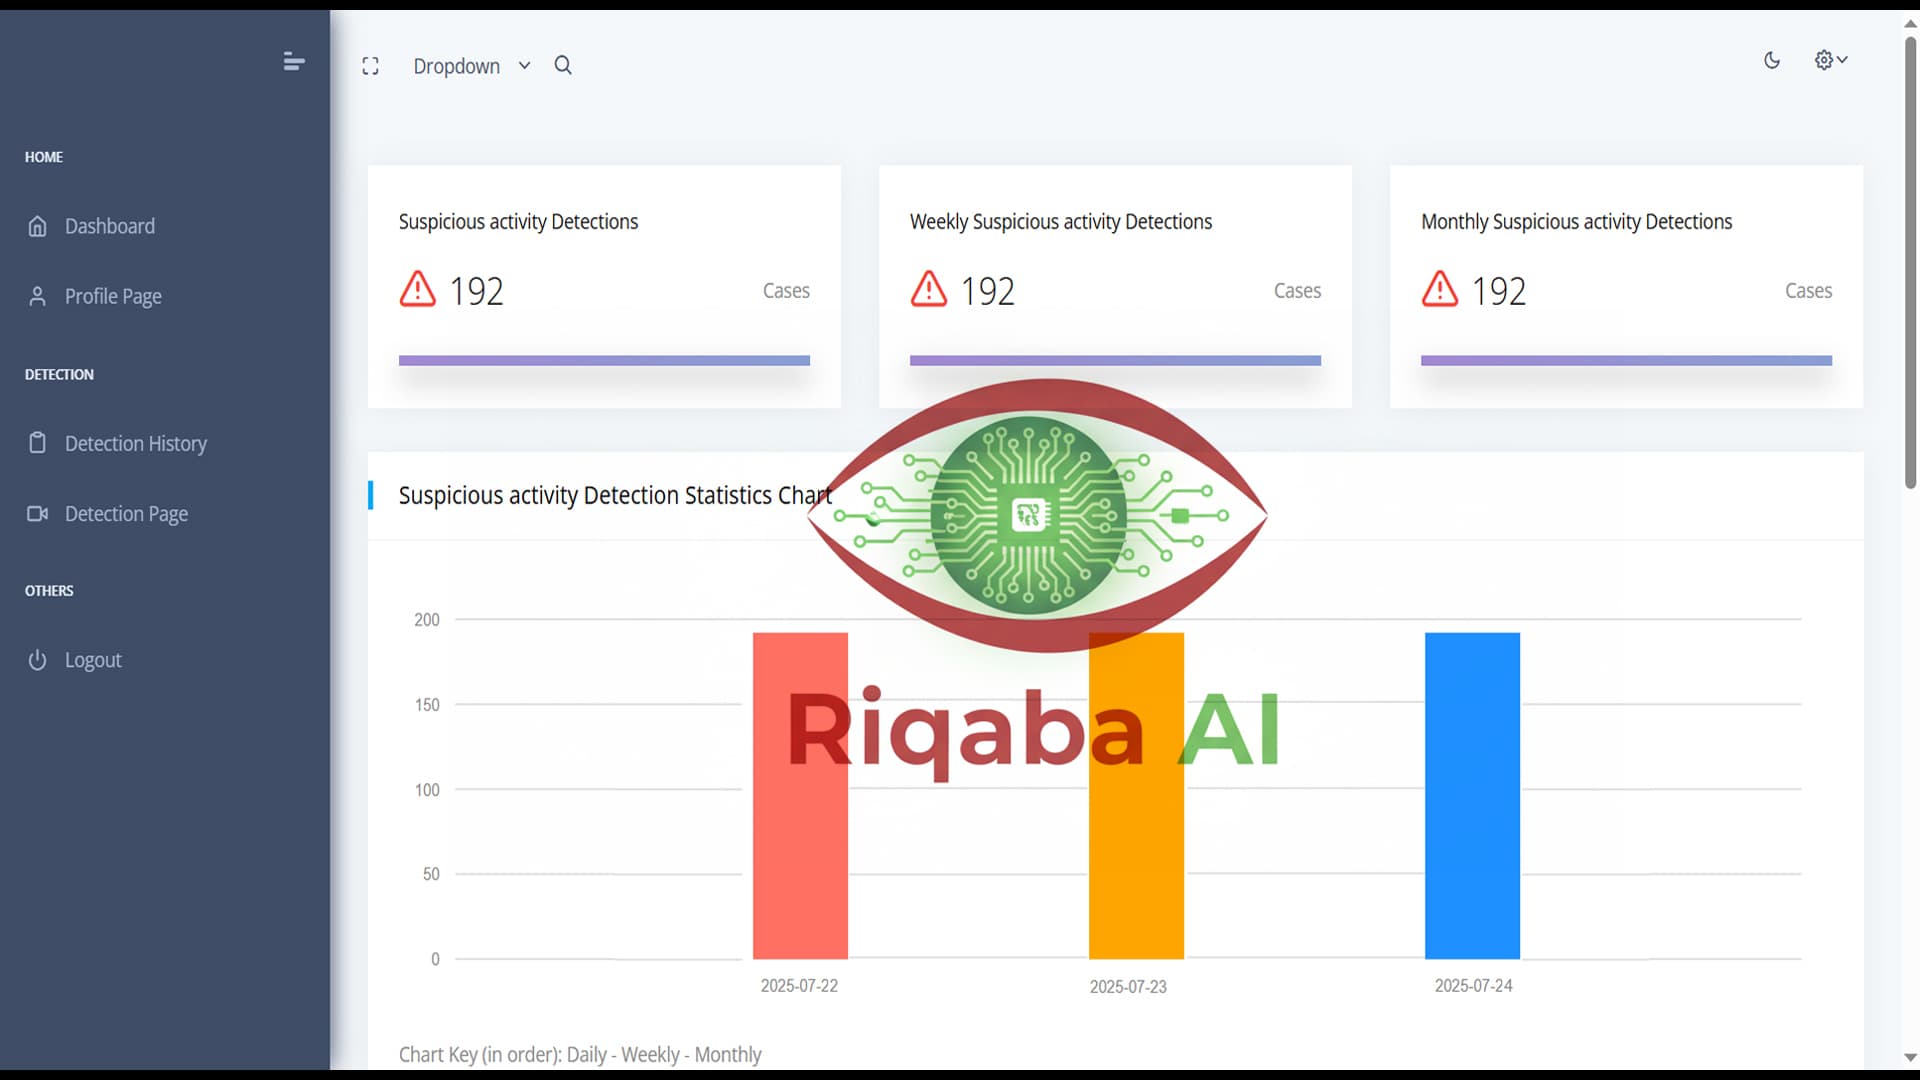Click the Detection History clipboard icon

[37, 443]
